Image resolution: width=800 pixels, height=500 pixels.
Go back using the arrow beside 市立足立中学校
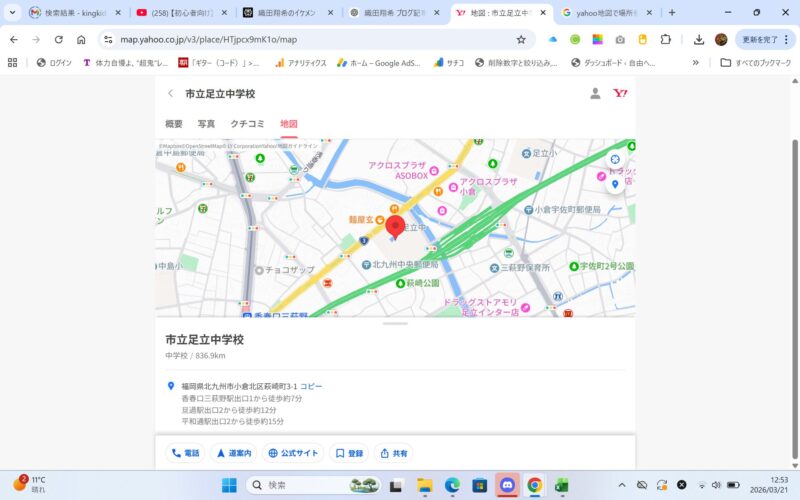click(x=170, y=93)
